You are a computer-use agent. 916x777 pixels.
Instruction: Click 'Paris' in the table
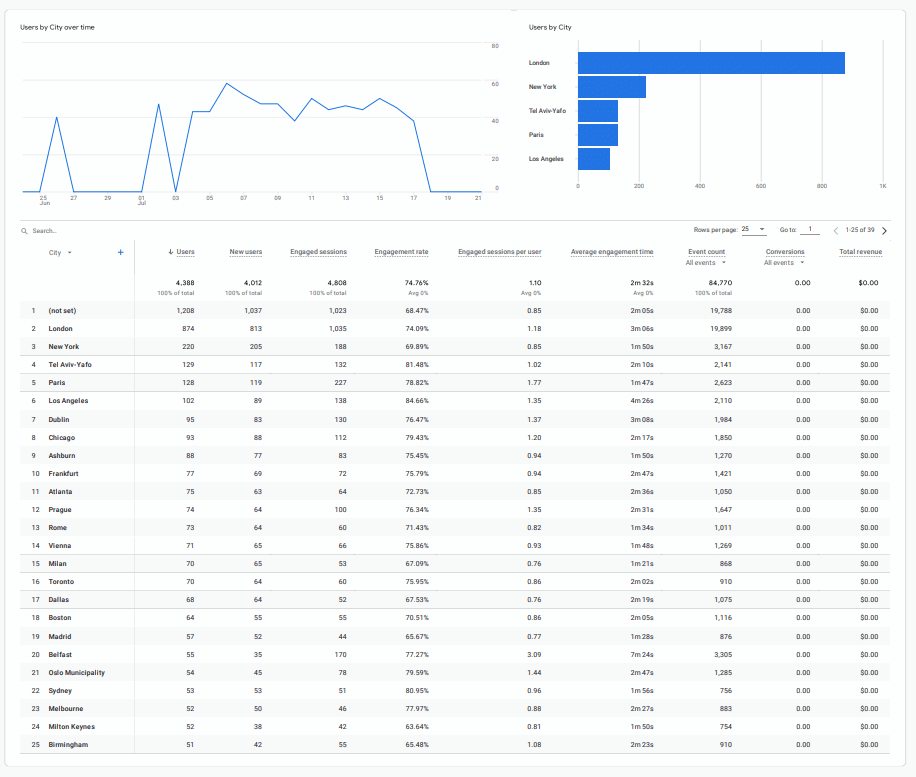pos(57,383)
